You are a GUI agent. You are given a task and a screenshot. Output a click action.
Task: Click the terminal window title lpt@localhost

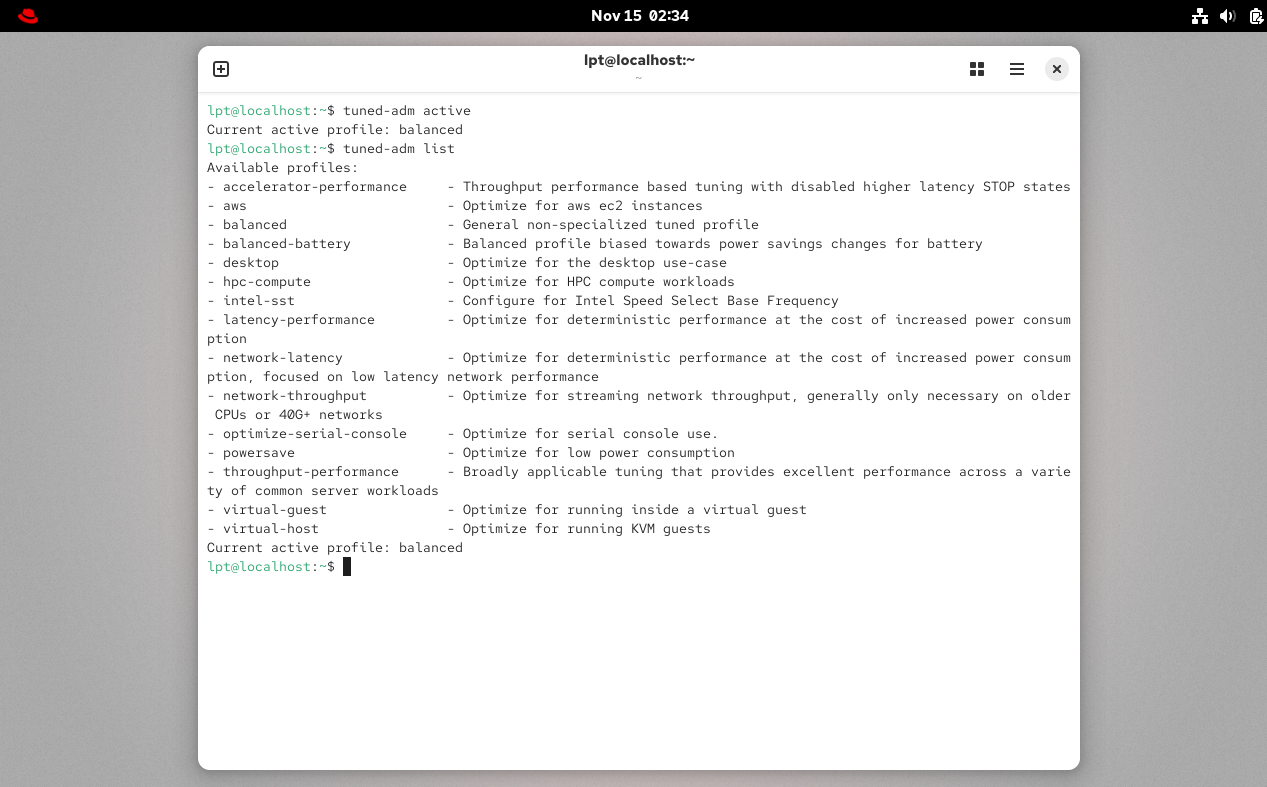pyautogui.click(x=638, y=59)
